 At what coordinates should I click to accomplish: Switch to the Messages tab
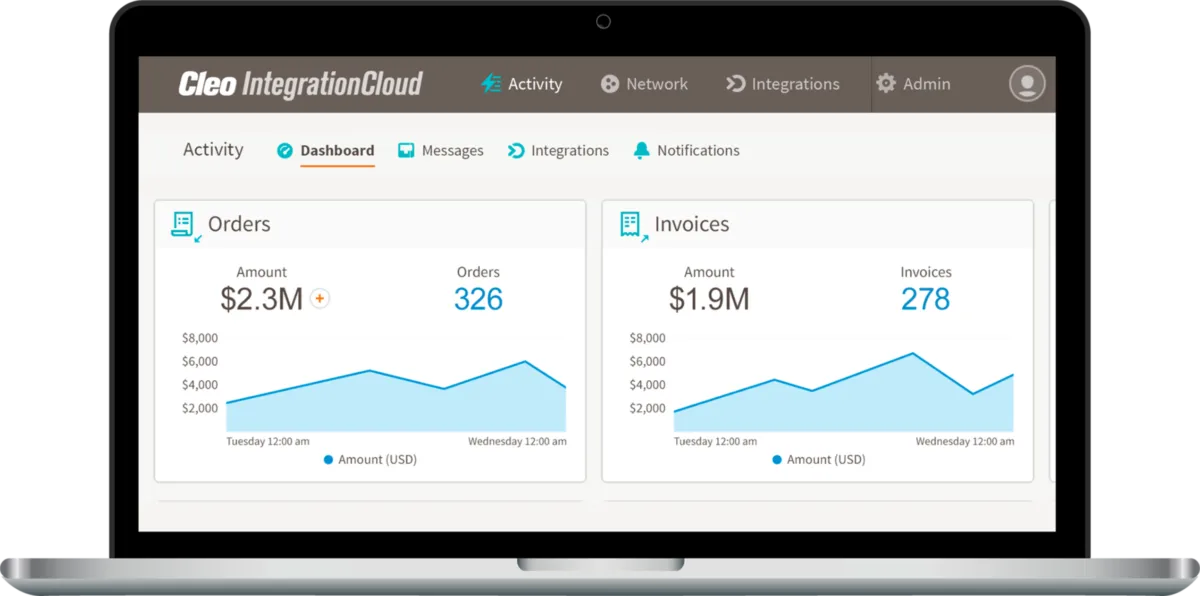click(x=451, y=151)
